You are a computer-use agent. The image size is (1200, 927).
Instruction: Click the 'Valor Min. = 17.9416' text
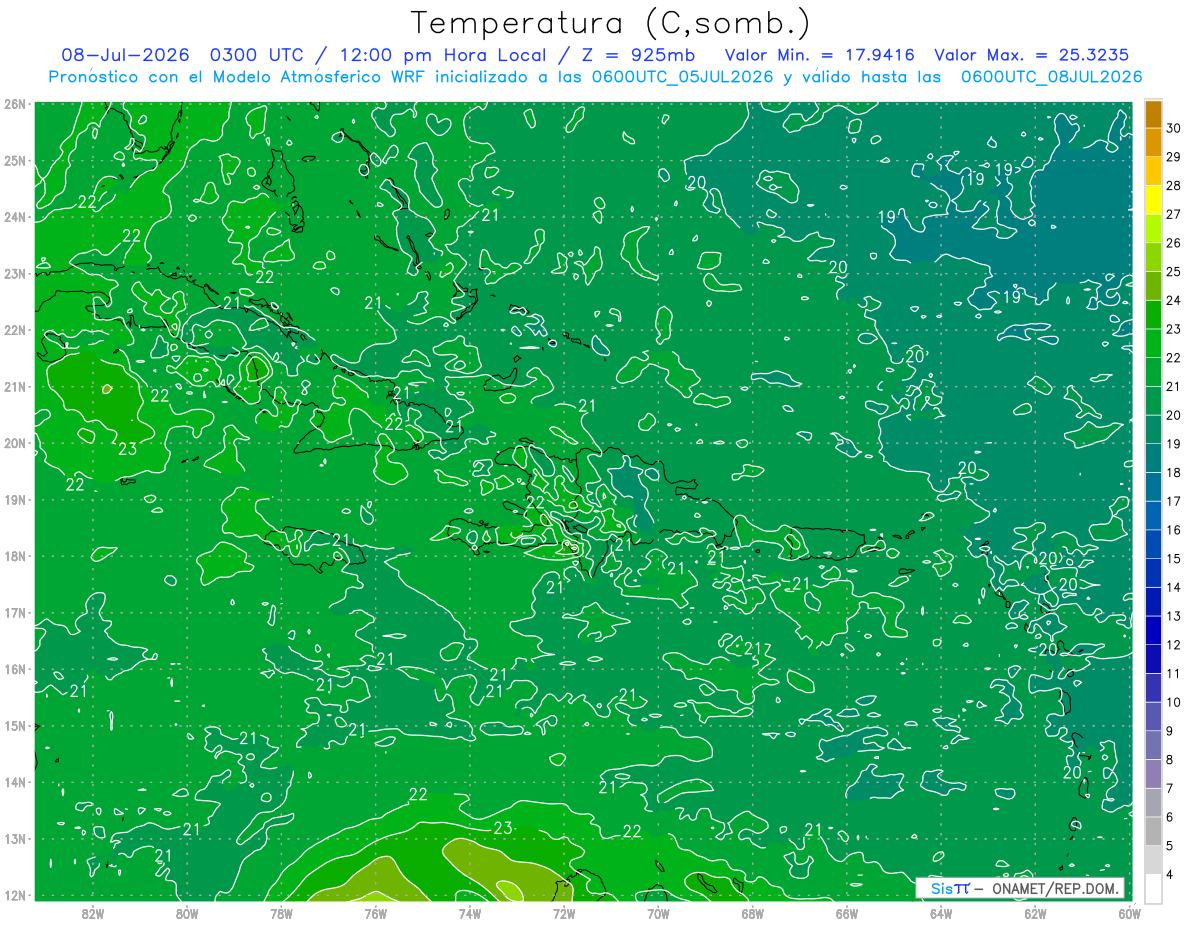click(x=820, y=54)
